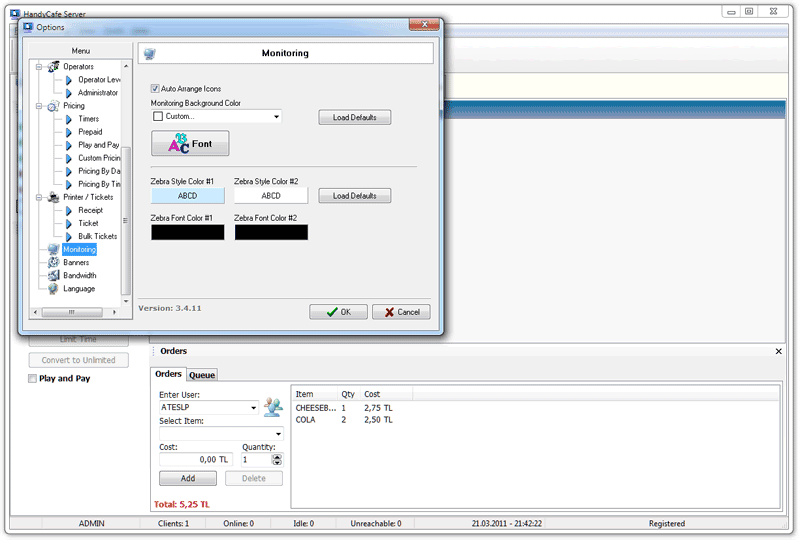Screen dimensions: 800x540
Task: Open the Font dialog with ABC button
Action: tap(190, 144)
